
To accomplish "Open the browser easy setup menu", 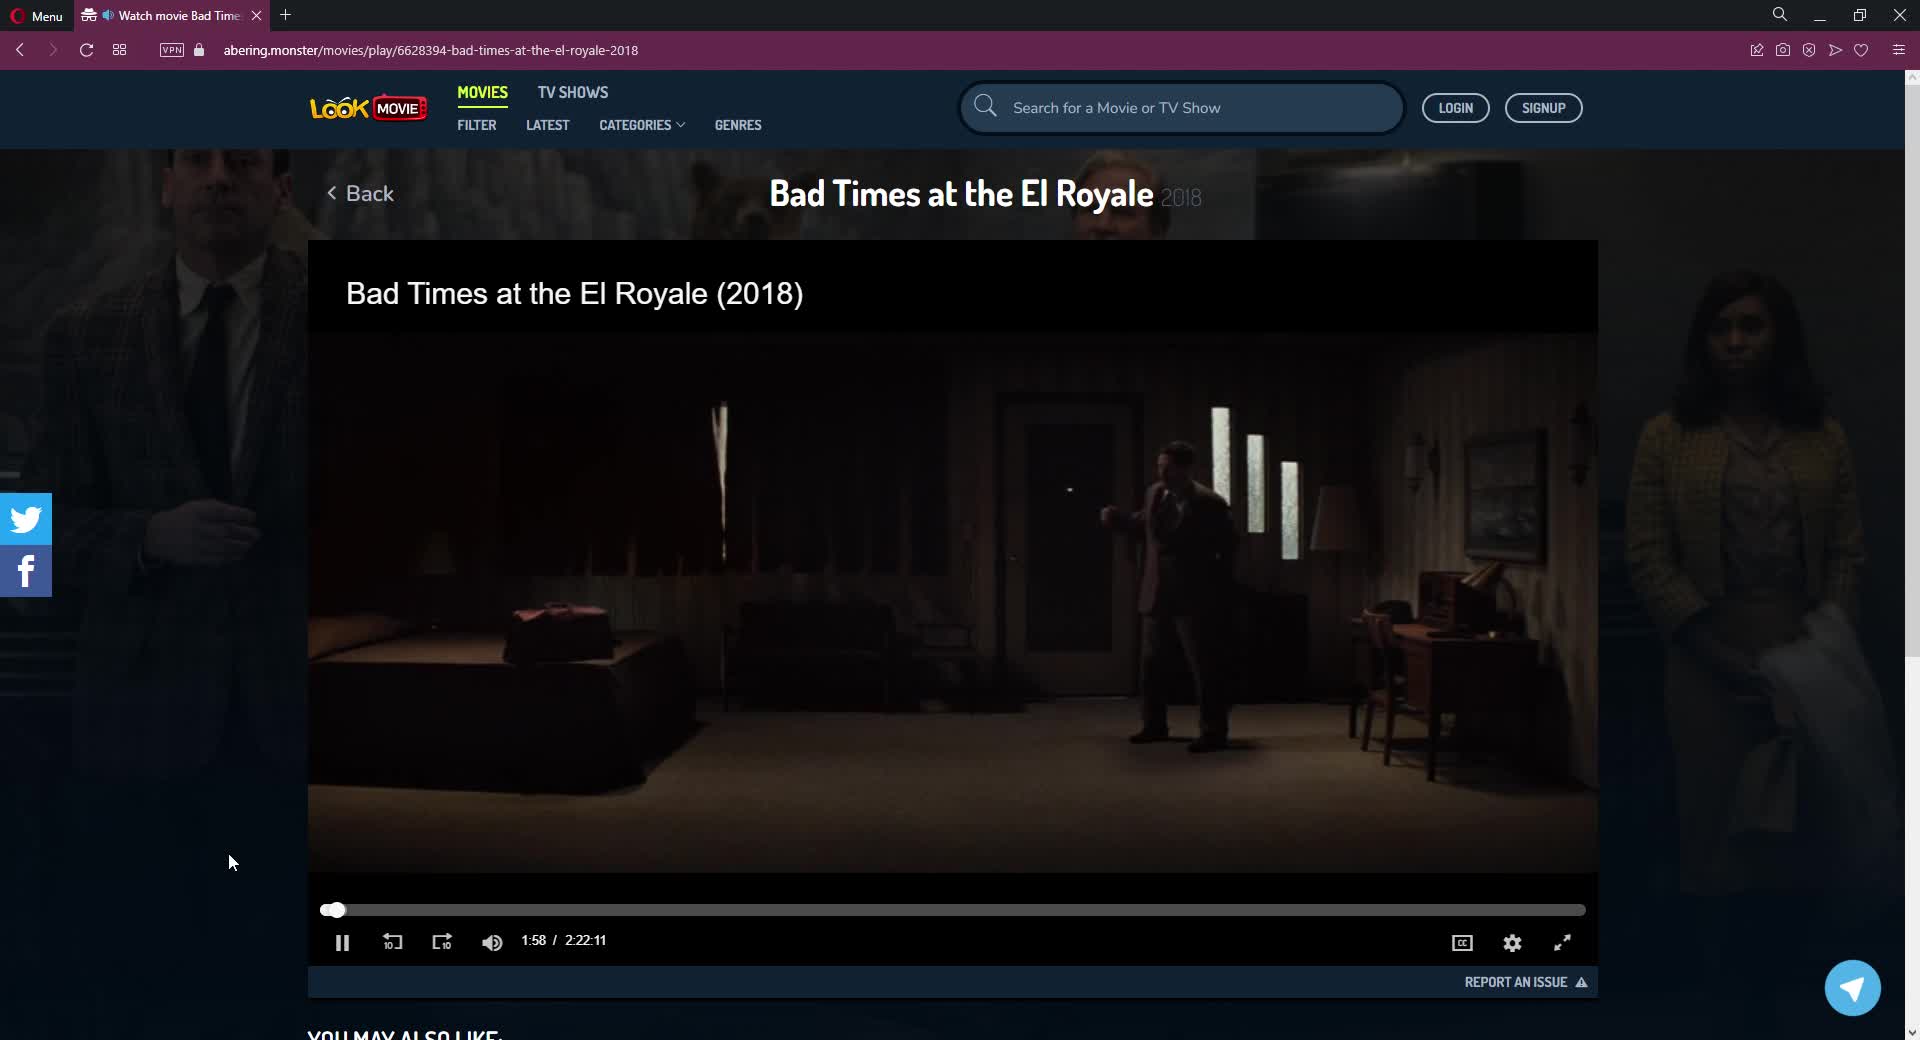I will point(1898,50).
